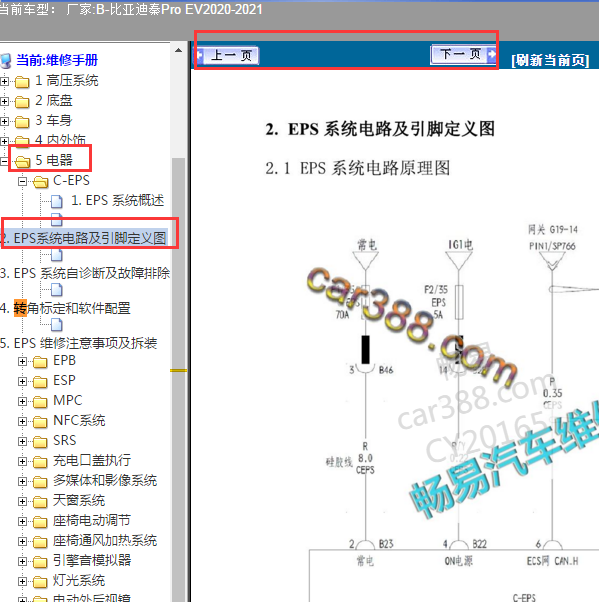599x602 pixels.
Task: Expand the 2 底盘 folder
Action: (4, 101)
